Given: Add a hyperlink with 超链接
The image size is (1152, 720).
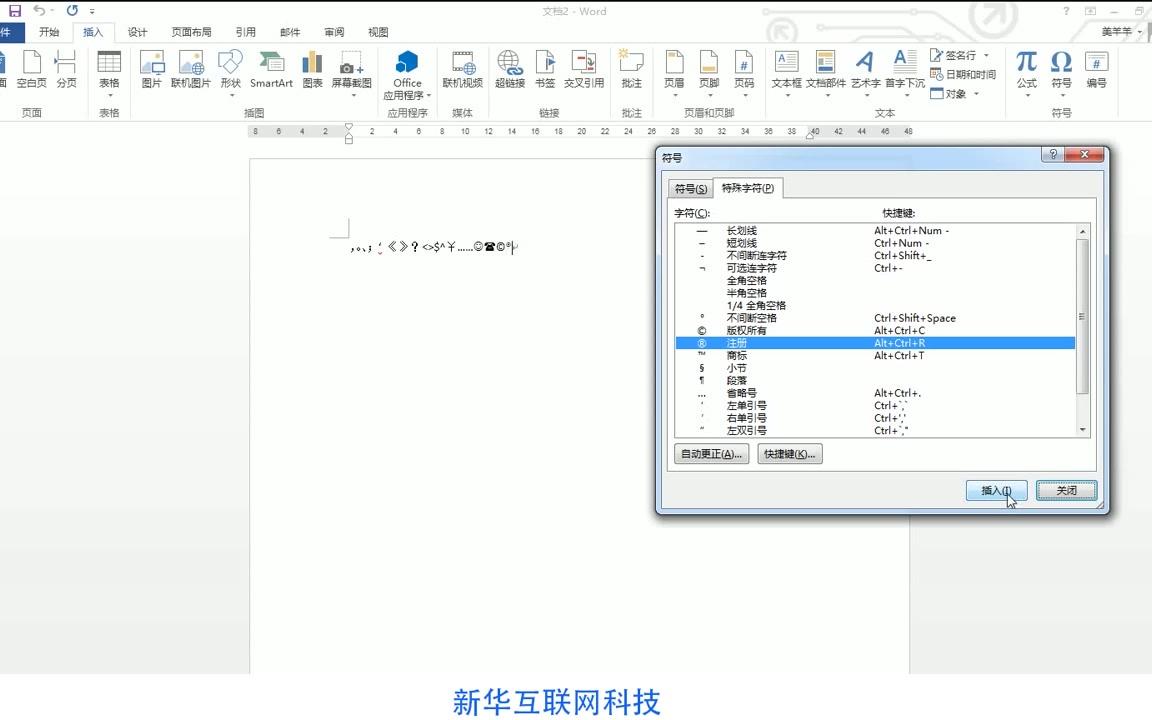Looking at the screenshot, I should (x=510, y=70).
